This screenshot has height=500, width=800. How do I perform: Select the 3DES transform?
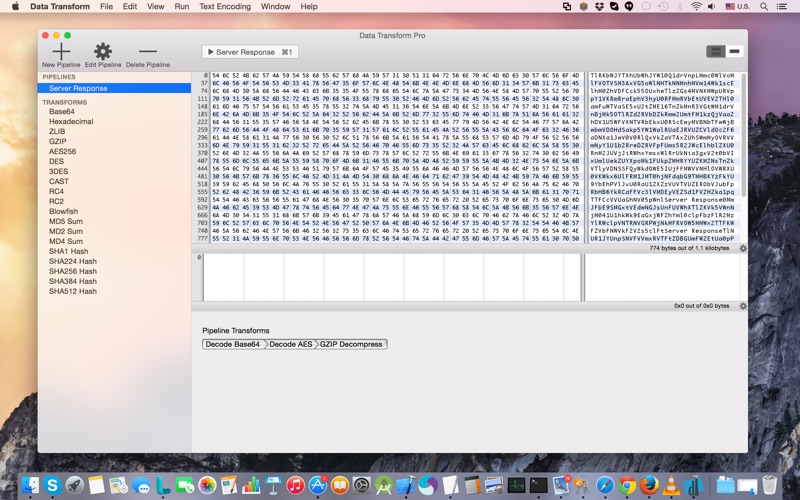(x=59, y=171)
